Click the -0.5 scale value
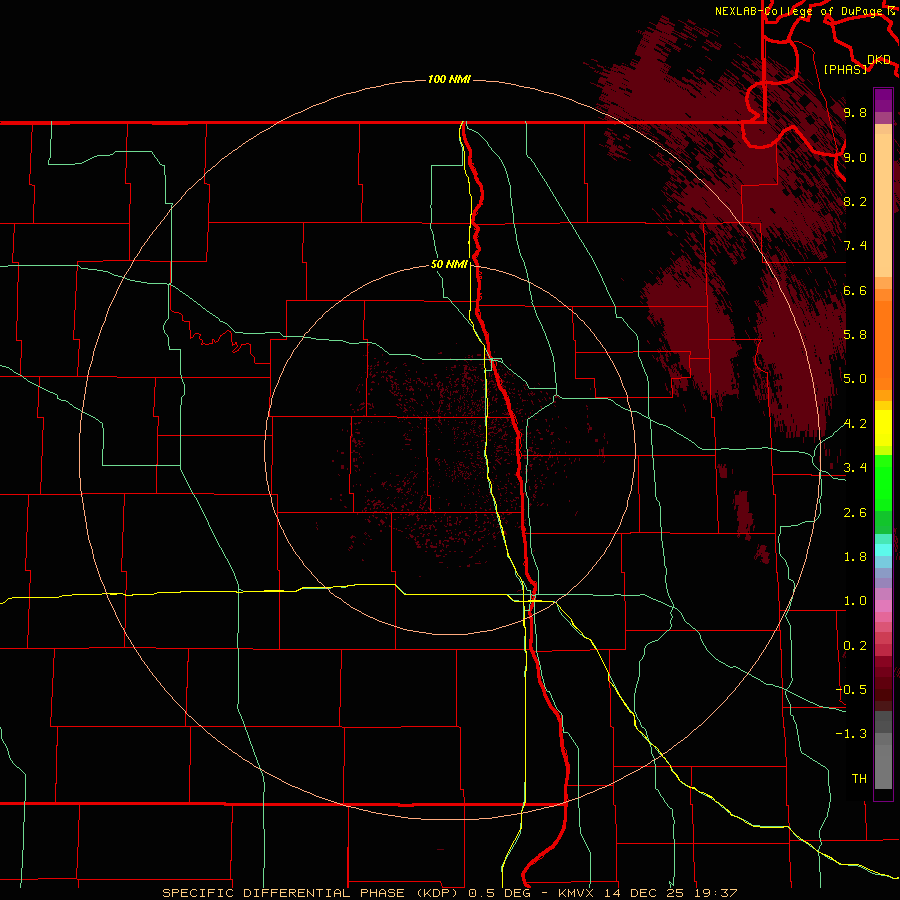The height and width of the screenshot is (900, 900). click(851, 689)
